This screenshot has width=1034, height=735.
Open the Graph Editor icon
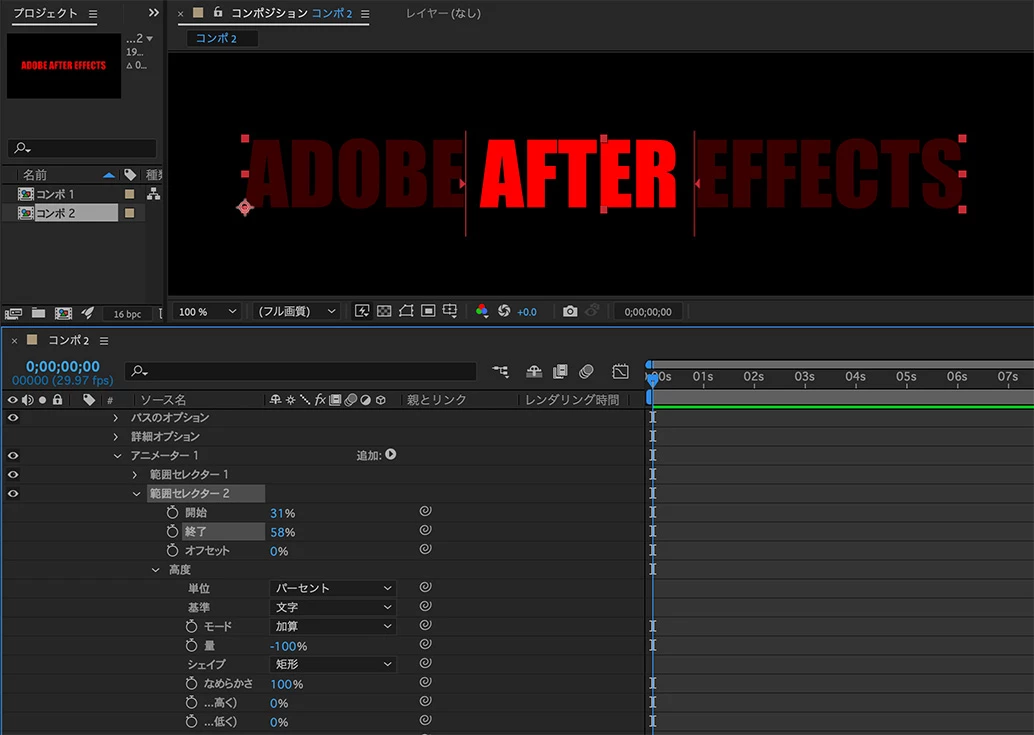[x=620, y=372]
